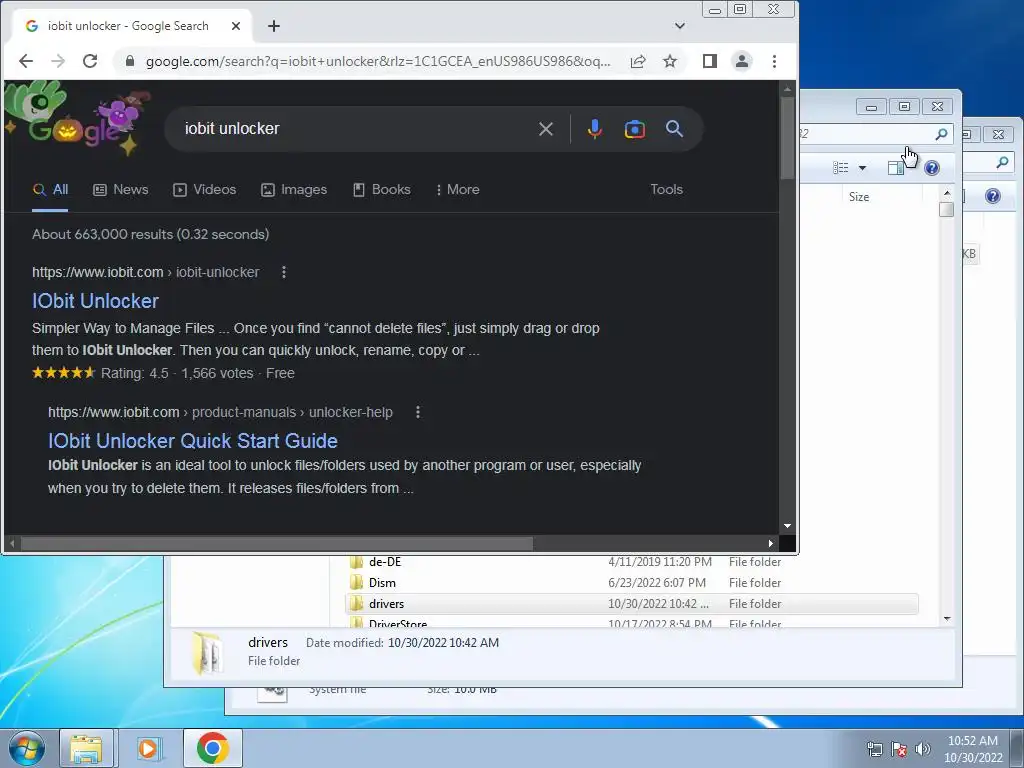Click the iobit unlocker search field
This screenshot has height=768, width=1024.
point(353,129)
